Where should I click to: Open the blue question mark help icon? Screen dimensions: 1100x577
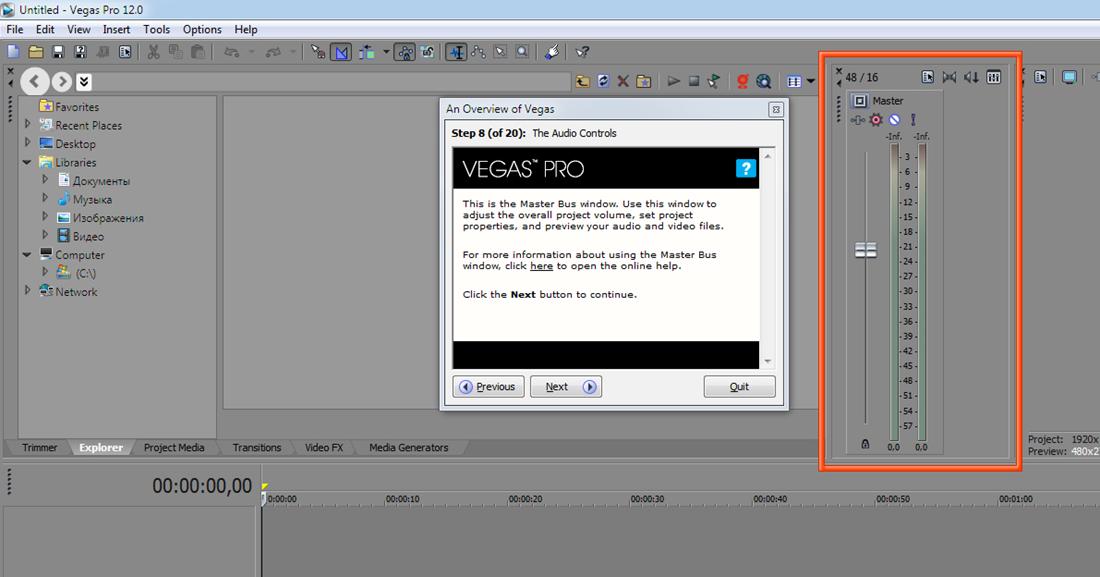[x=746, y=168]
